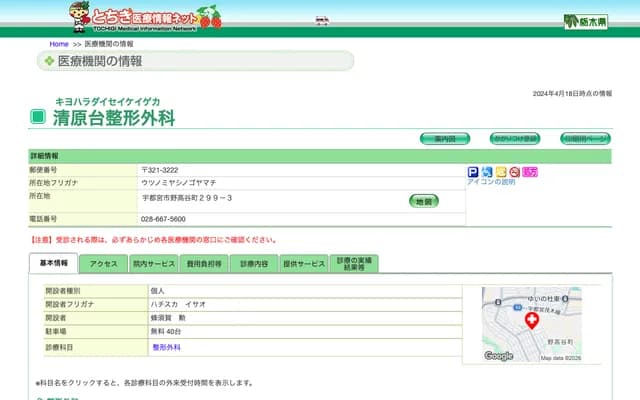Click the ambulance icon in header
Screen dimensions: 640x400
pyautogui.click(x=322, y=20)
